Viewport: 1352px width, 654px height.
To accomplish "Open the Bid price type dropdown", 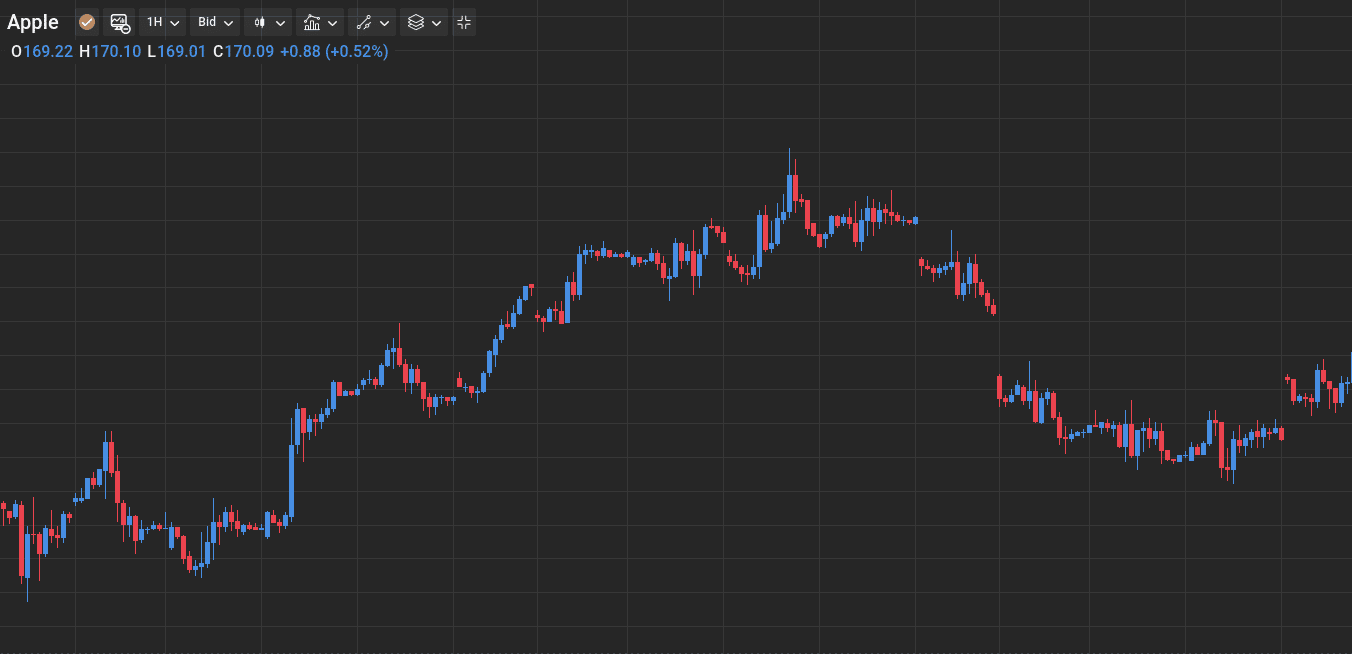I will pyautogui.click(x=215, y=22).
